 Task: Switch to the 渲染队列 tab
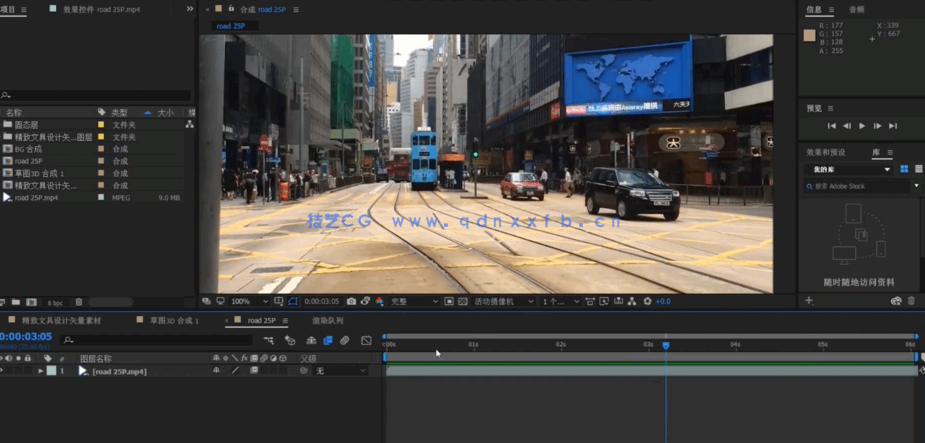[328, 321]
